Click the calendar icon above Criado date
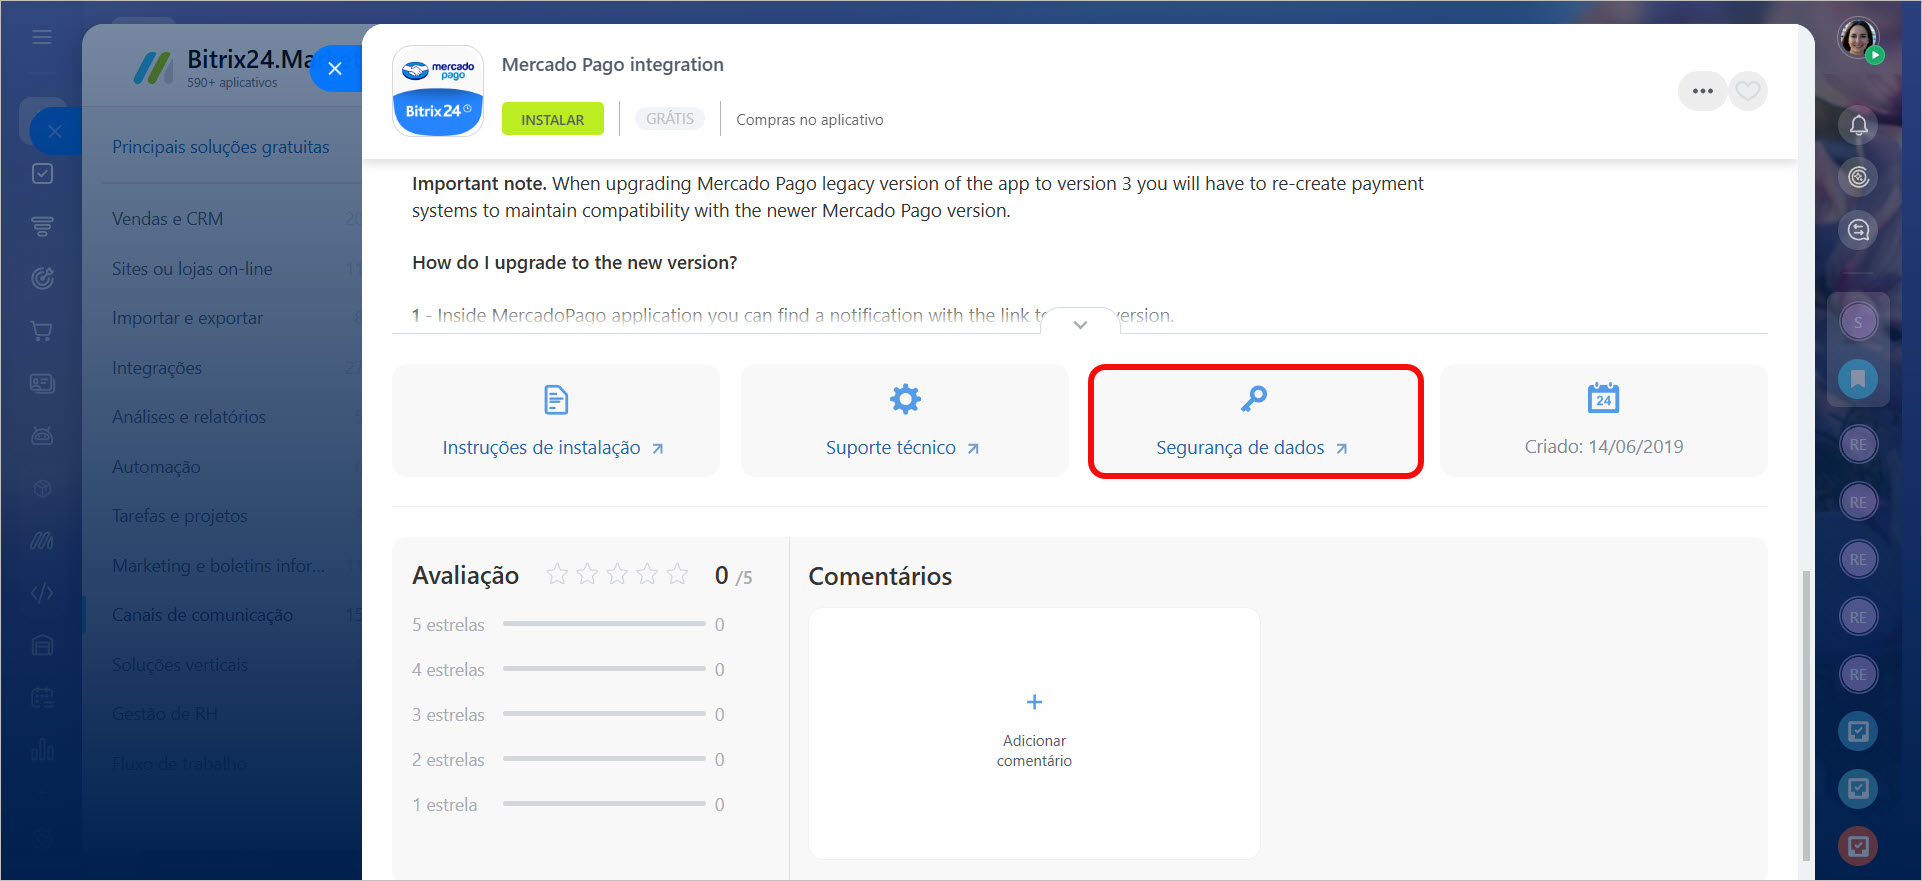This screenshot has width=1922, height=881. [x=1604, y=398]
